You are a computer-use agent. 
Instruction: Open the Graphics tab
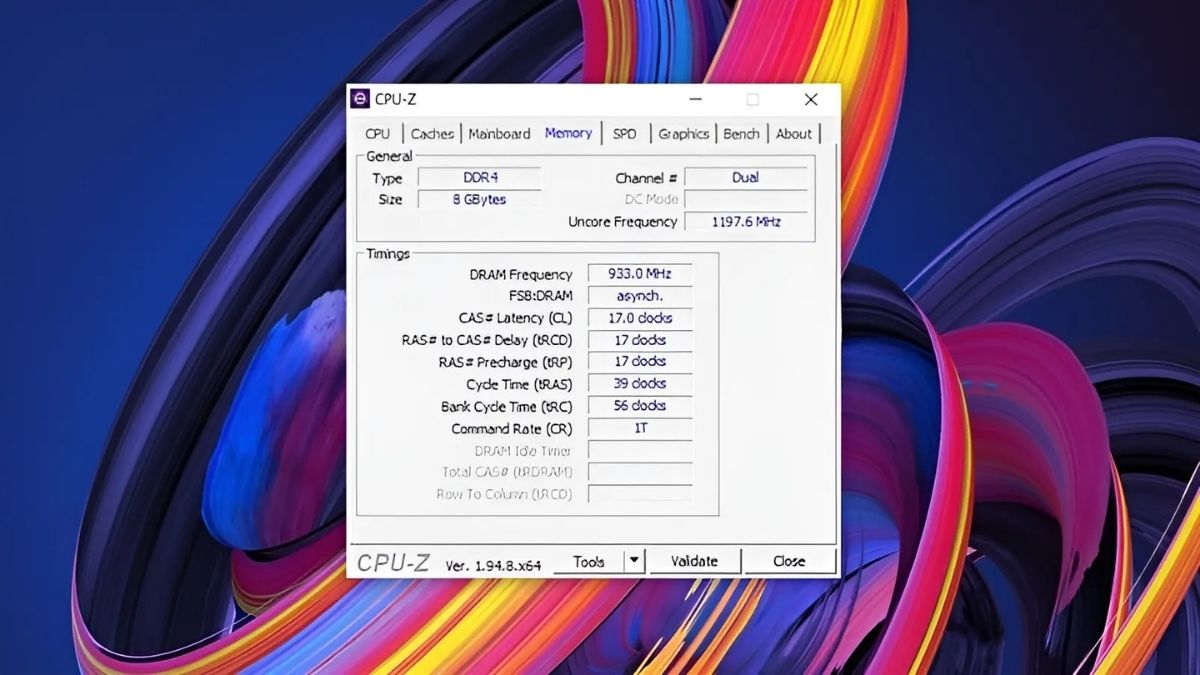click(684, 133)
